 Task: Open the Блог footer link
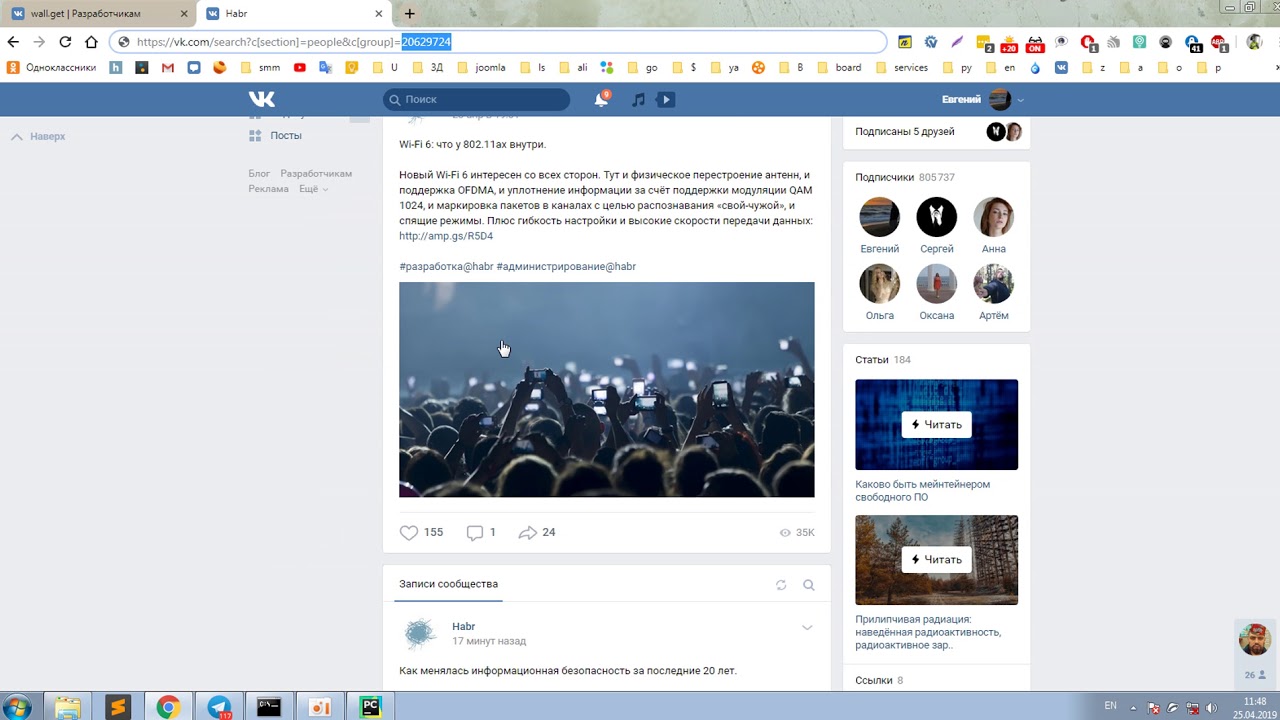point(259,174)
